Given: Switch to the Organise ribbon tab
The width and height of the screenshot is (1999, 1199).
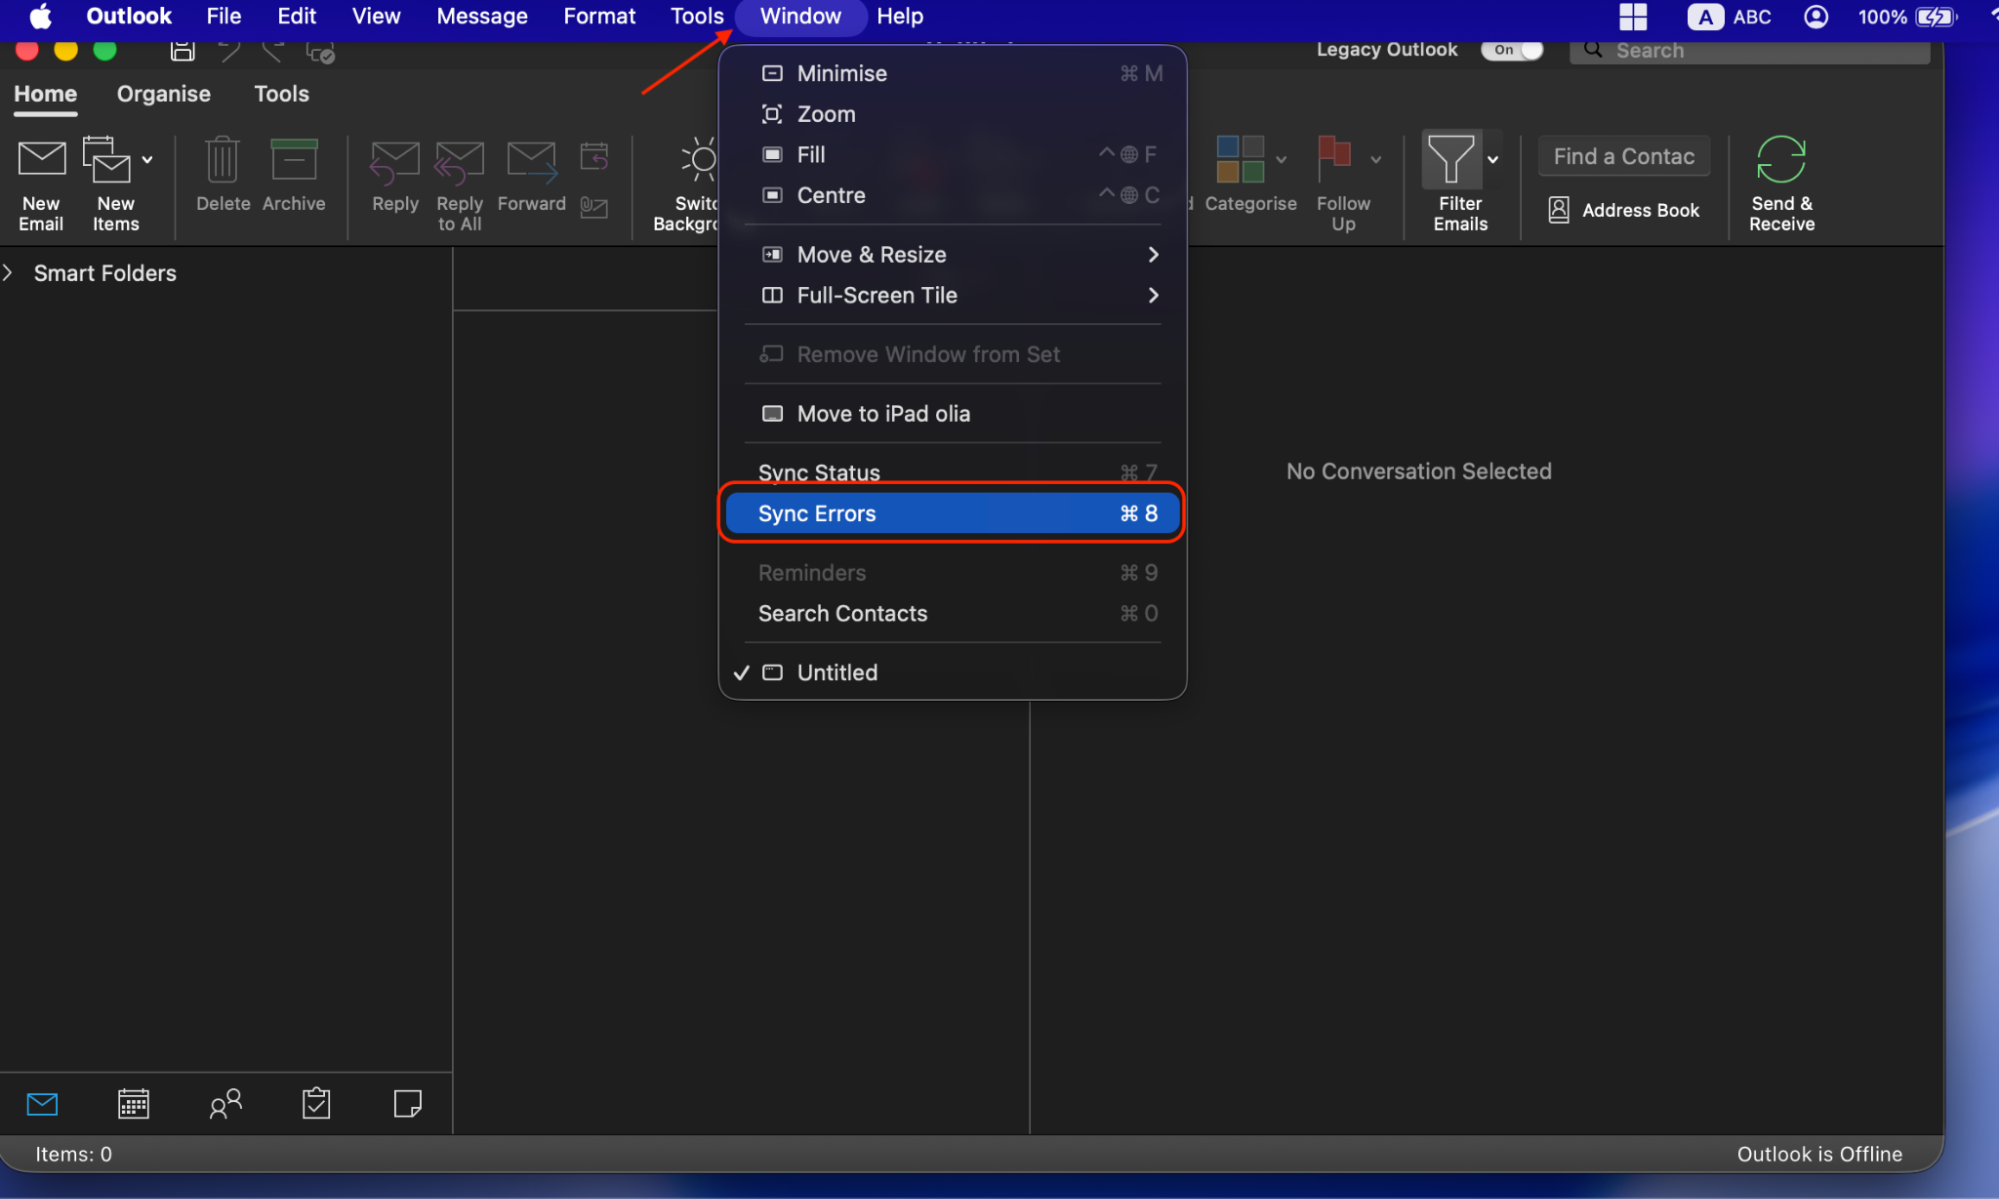Looking at the screenshot, I should point(164,94).
